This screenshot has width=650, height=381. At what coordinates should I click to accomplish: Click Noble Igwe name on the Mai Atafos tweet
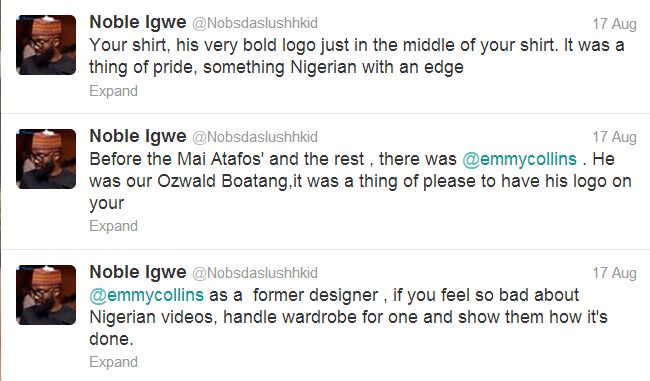[138, 136]
